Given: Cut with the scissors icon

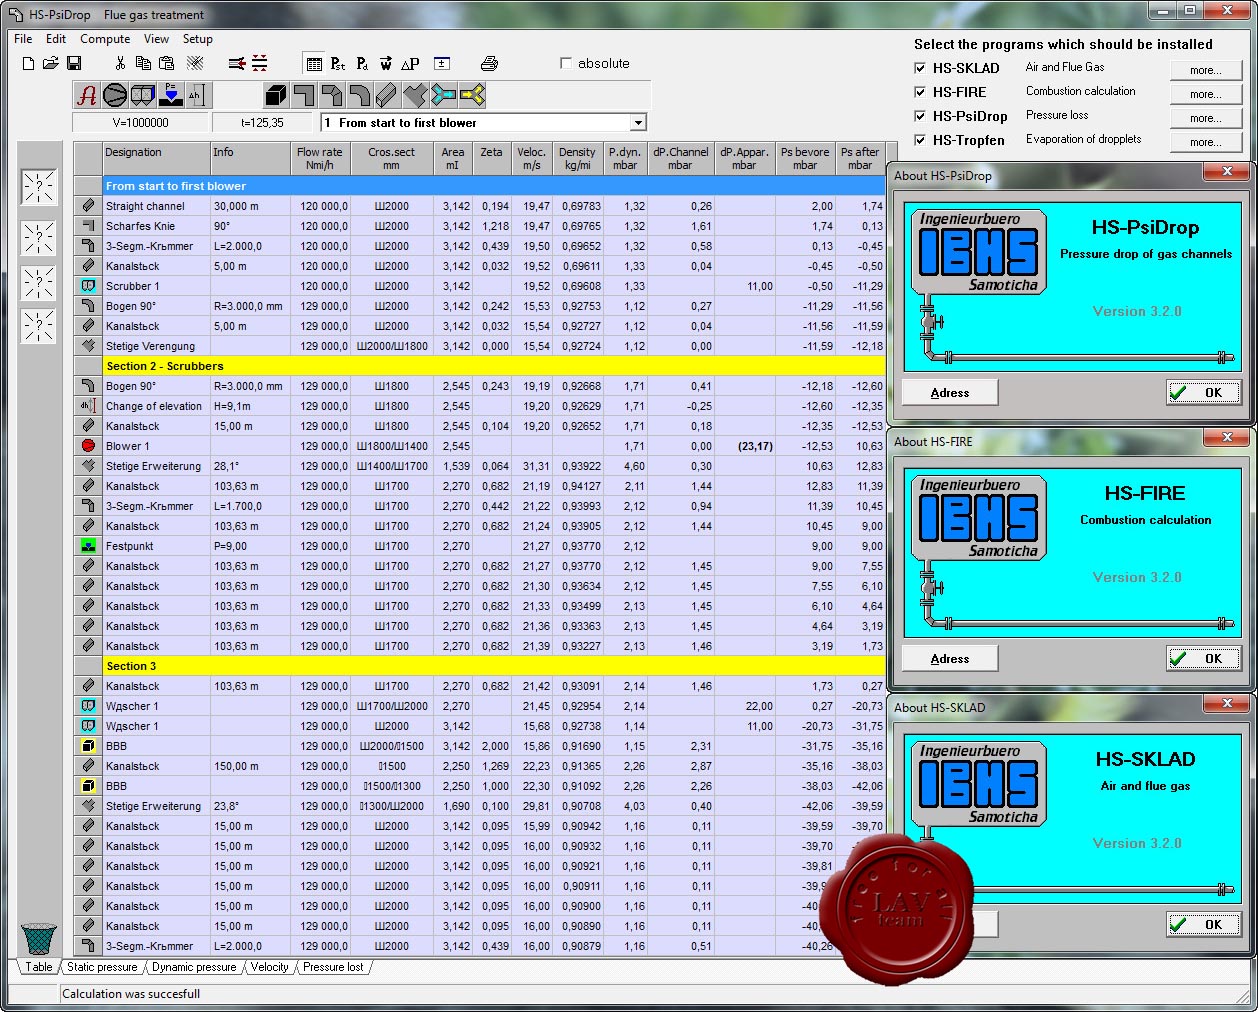Looking at the screenshot, I should [x=120, y=63].
